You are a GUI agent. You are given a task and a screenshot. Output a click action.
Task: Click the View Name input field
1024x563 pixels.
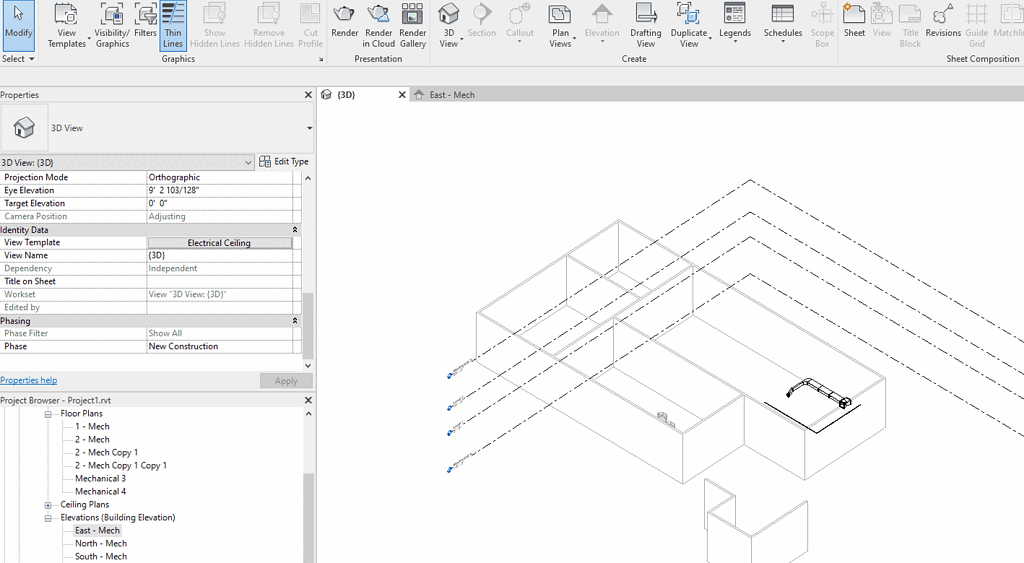[220, 256]
